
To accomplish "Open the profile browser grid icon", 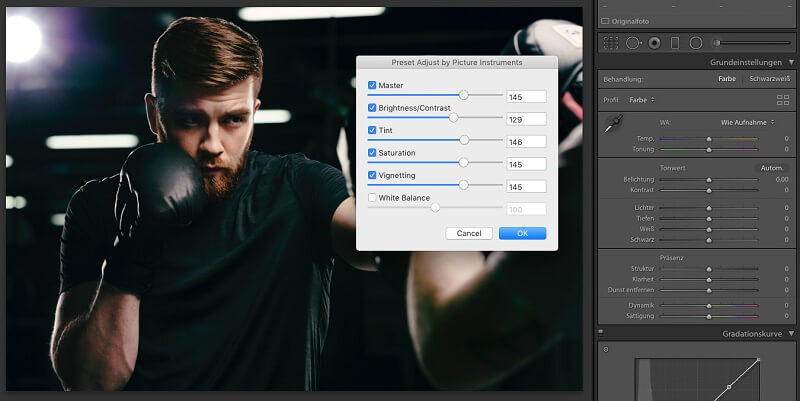I will tap(783, 100).
